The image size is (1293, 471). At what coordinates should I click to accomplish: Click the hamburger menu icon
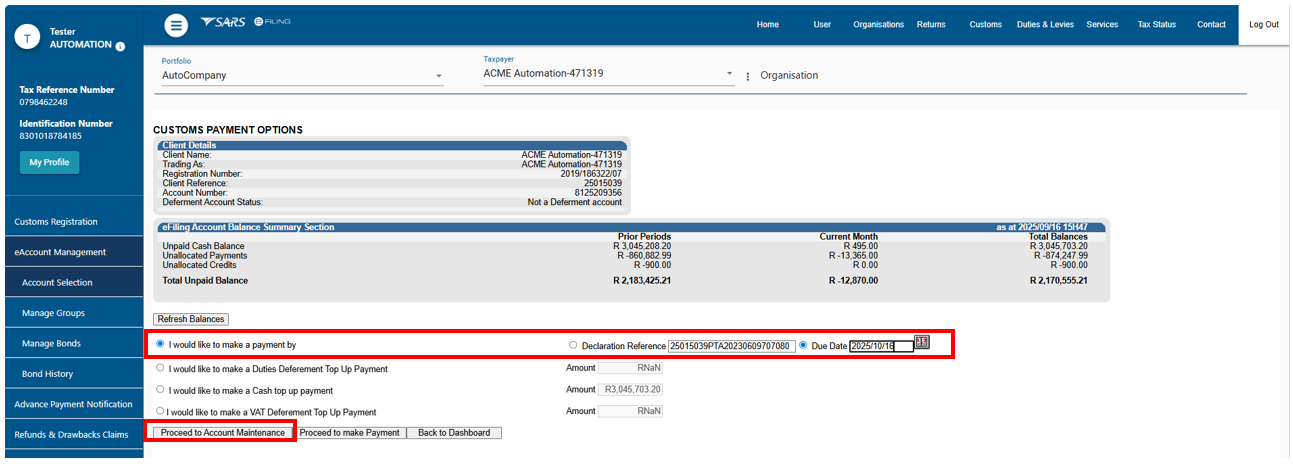[x=176, y=25]
